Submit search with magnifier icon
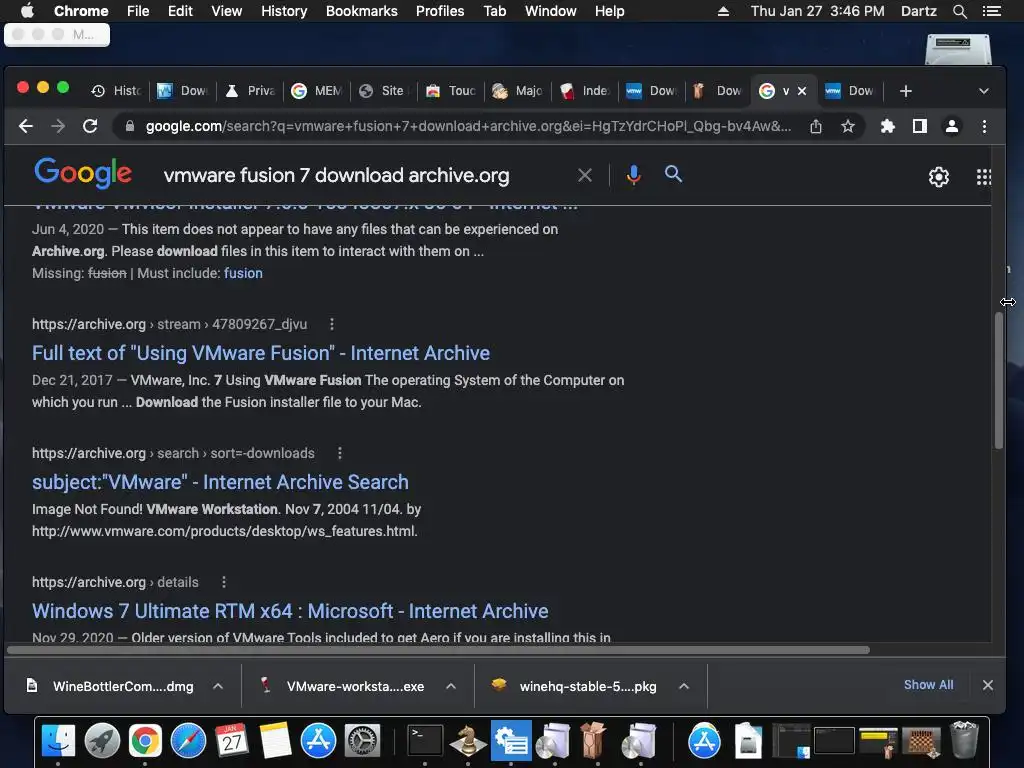 pyautogui.click(x=673, y=174)
